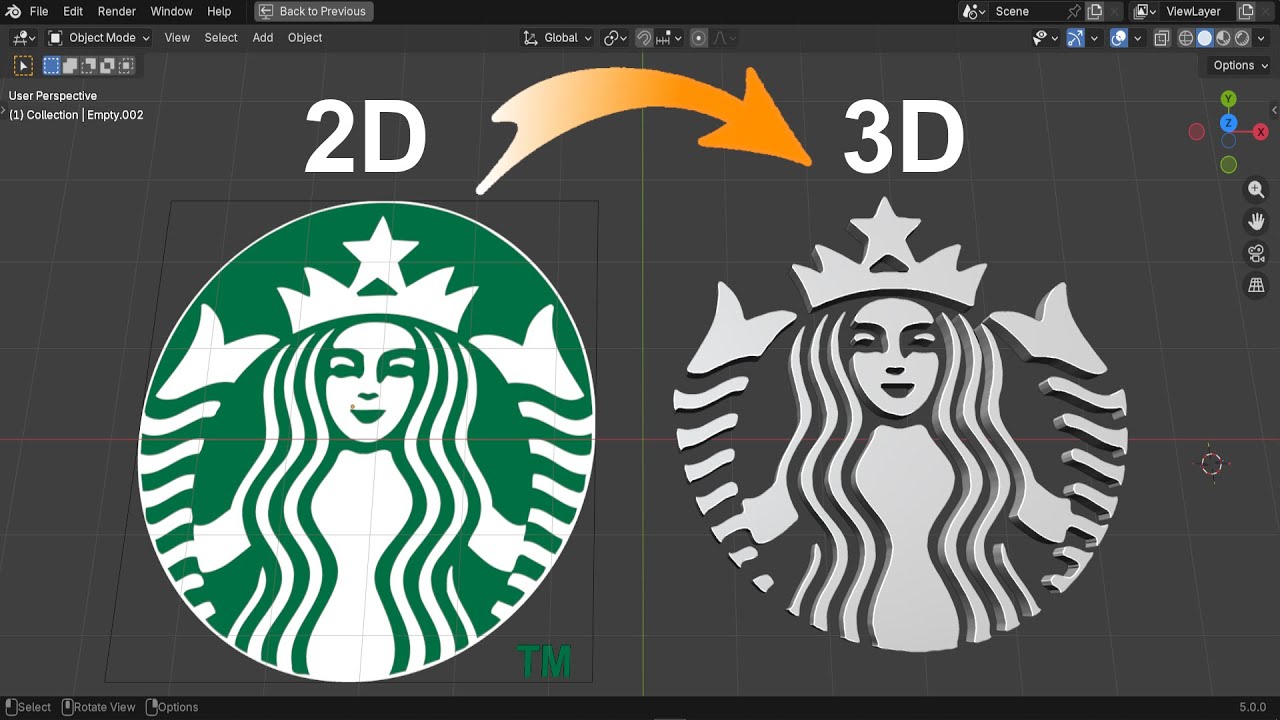Toggle snapping with the magnet icon
Screen dimensions: 1280x720
tap(645, 37)
